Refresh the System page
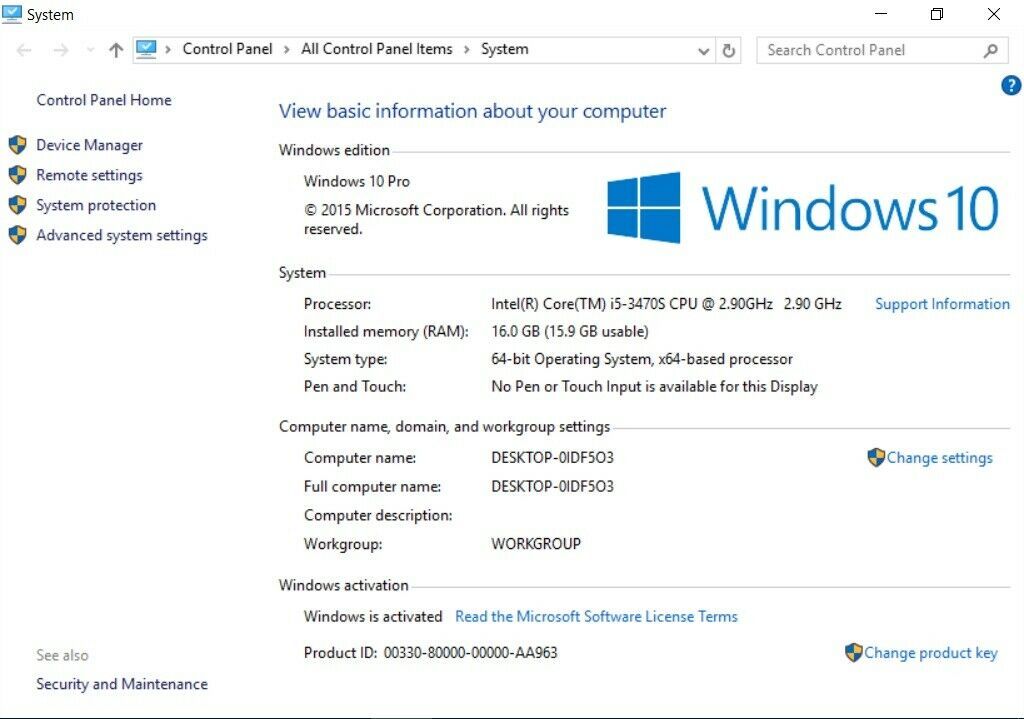 point(729,50)
